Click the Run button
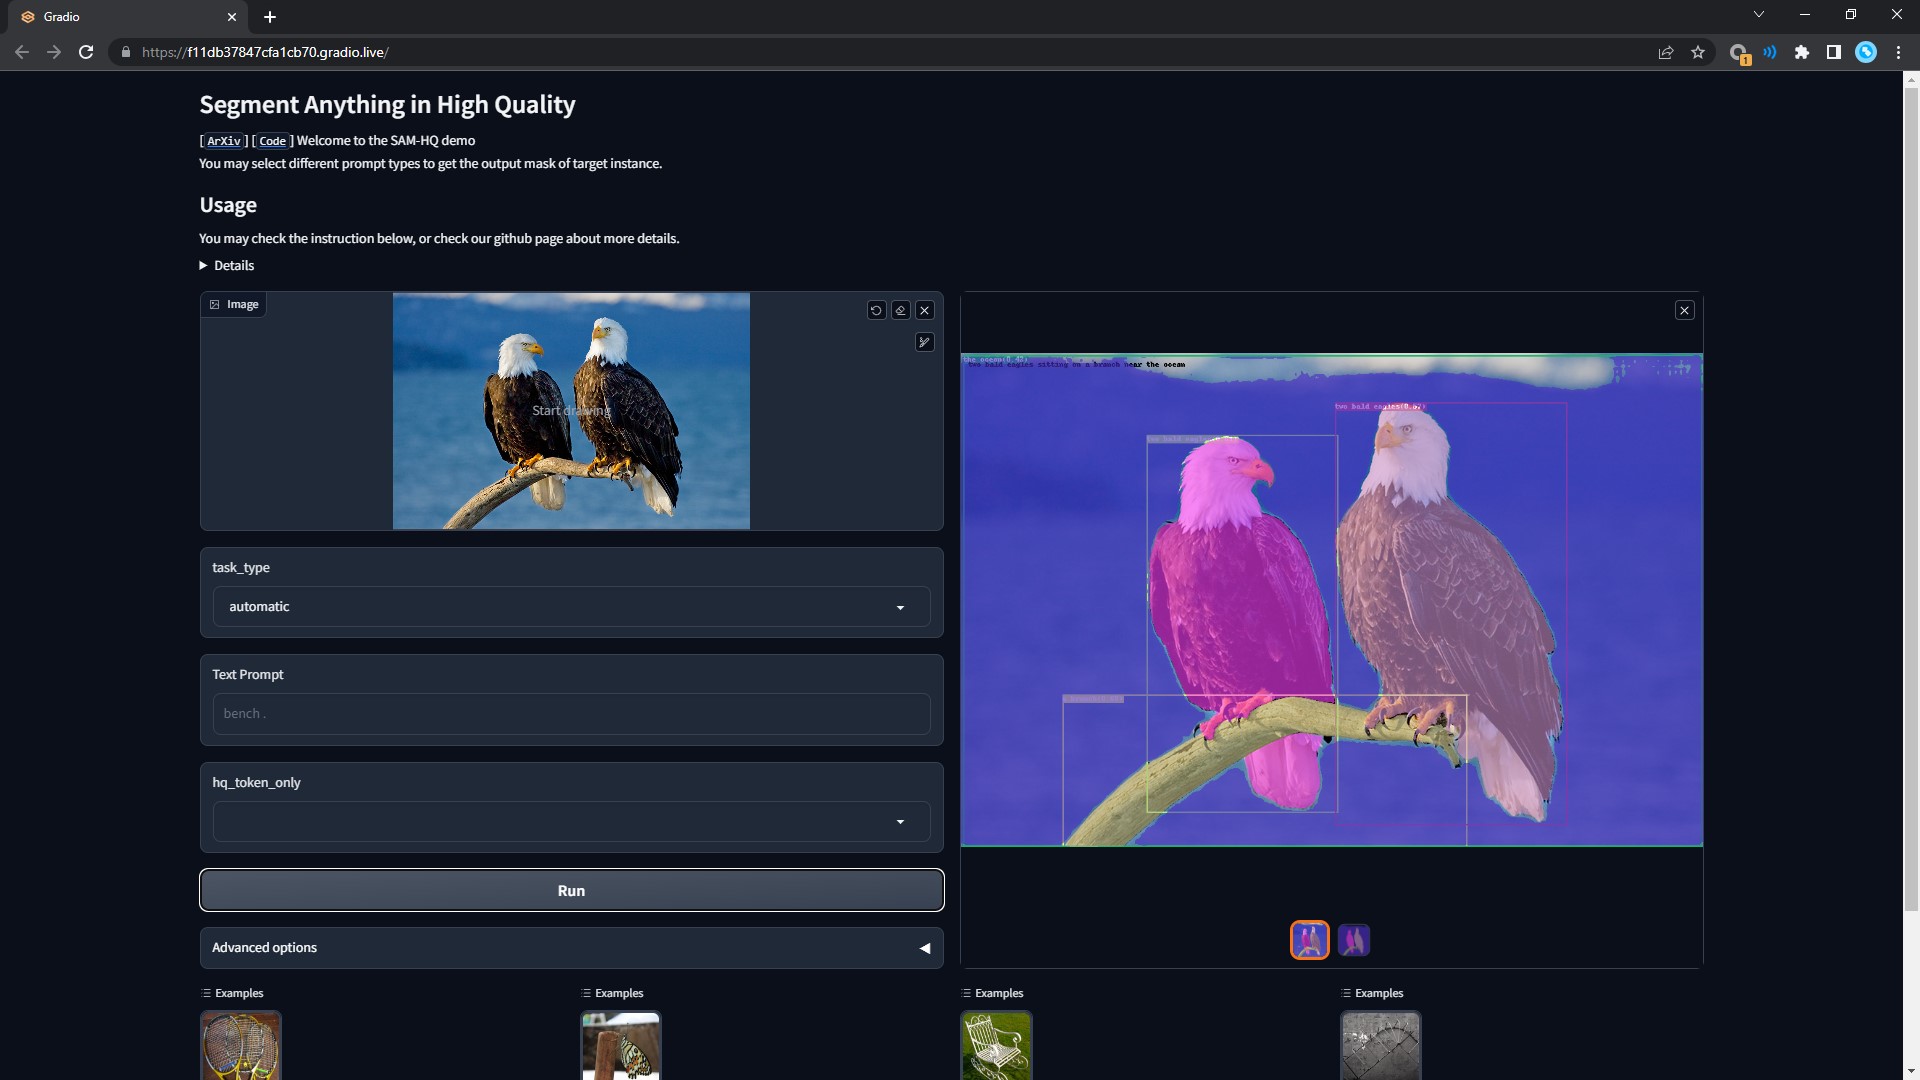 pos(571,891)
